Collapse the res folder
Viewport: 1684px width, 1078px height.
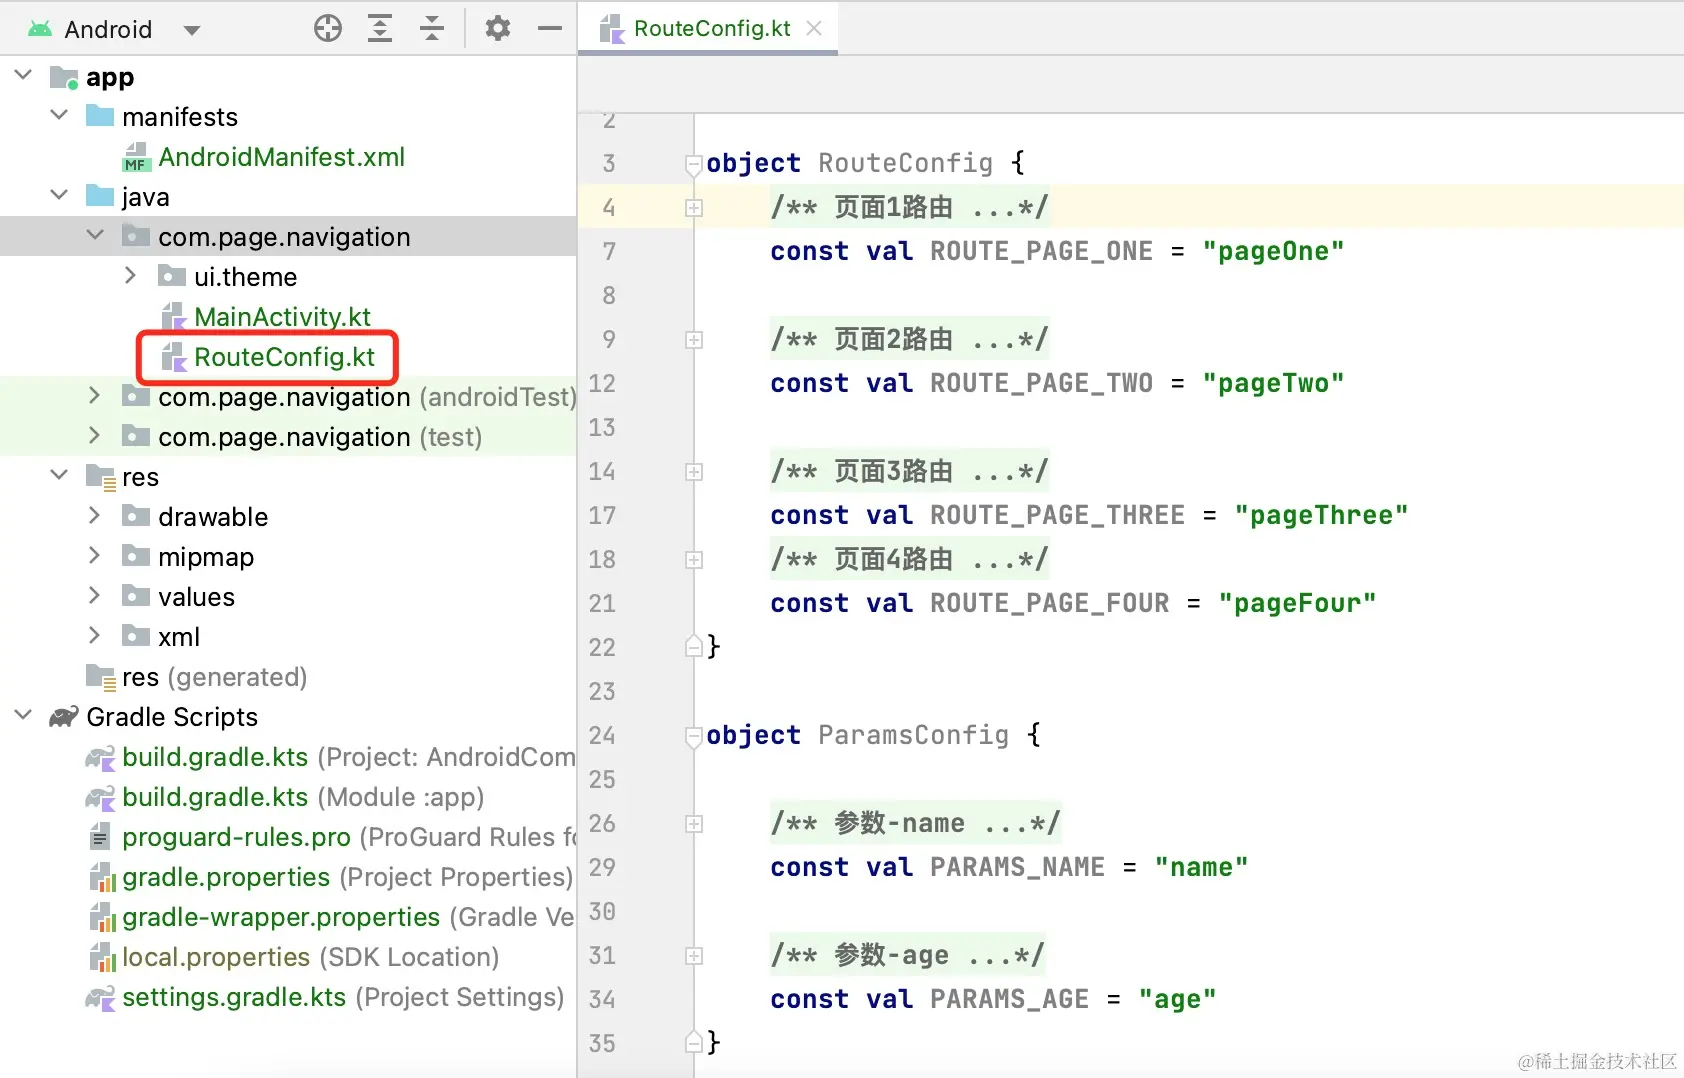click(60, 476)
